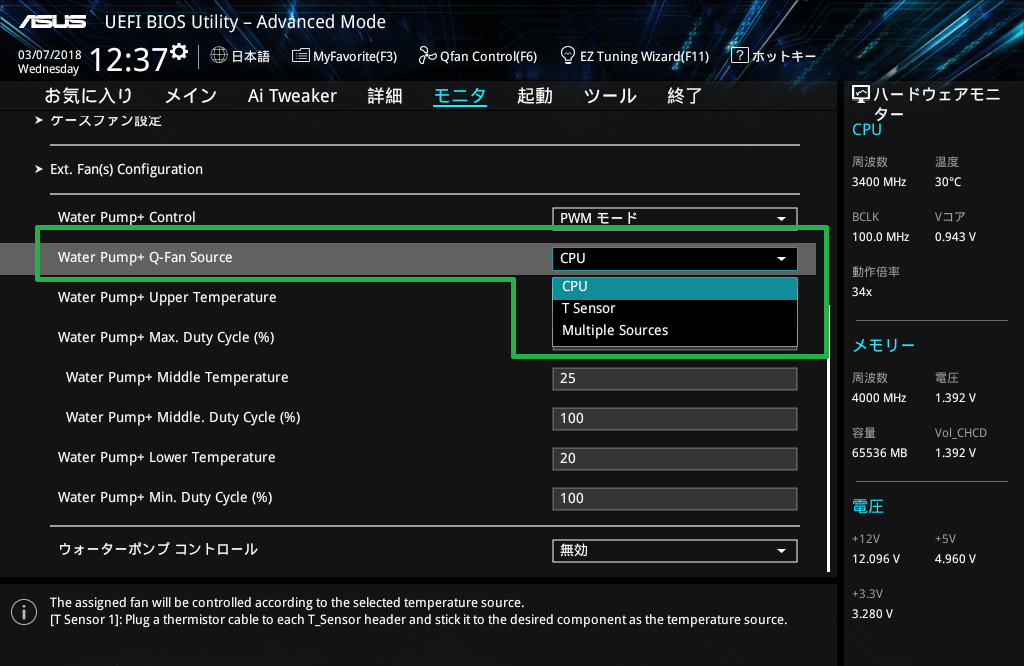Viewport: 1024px width, 666px height.
Task: Click the hotkey question mark icon
Action: (739, 56)
